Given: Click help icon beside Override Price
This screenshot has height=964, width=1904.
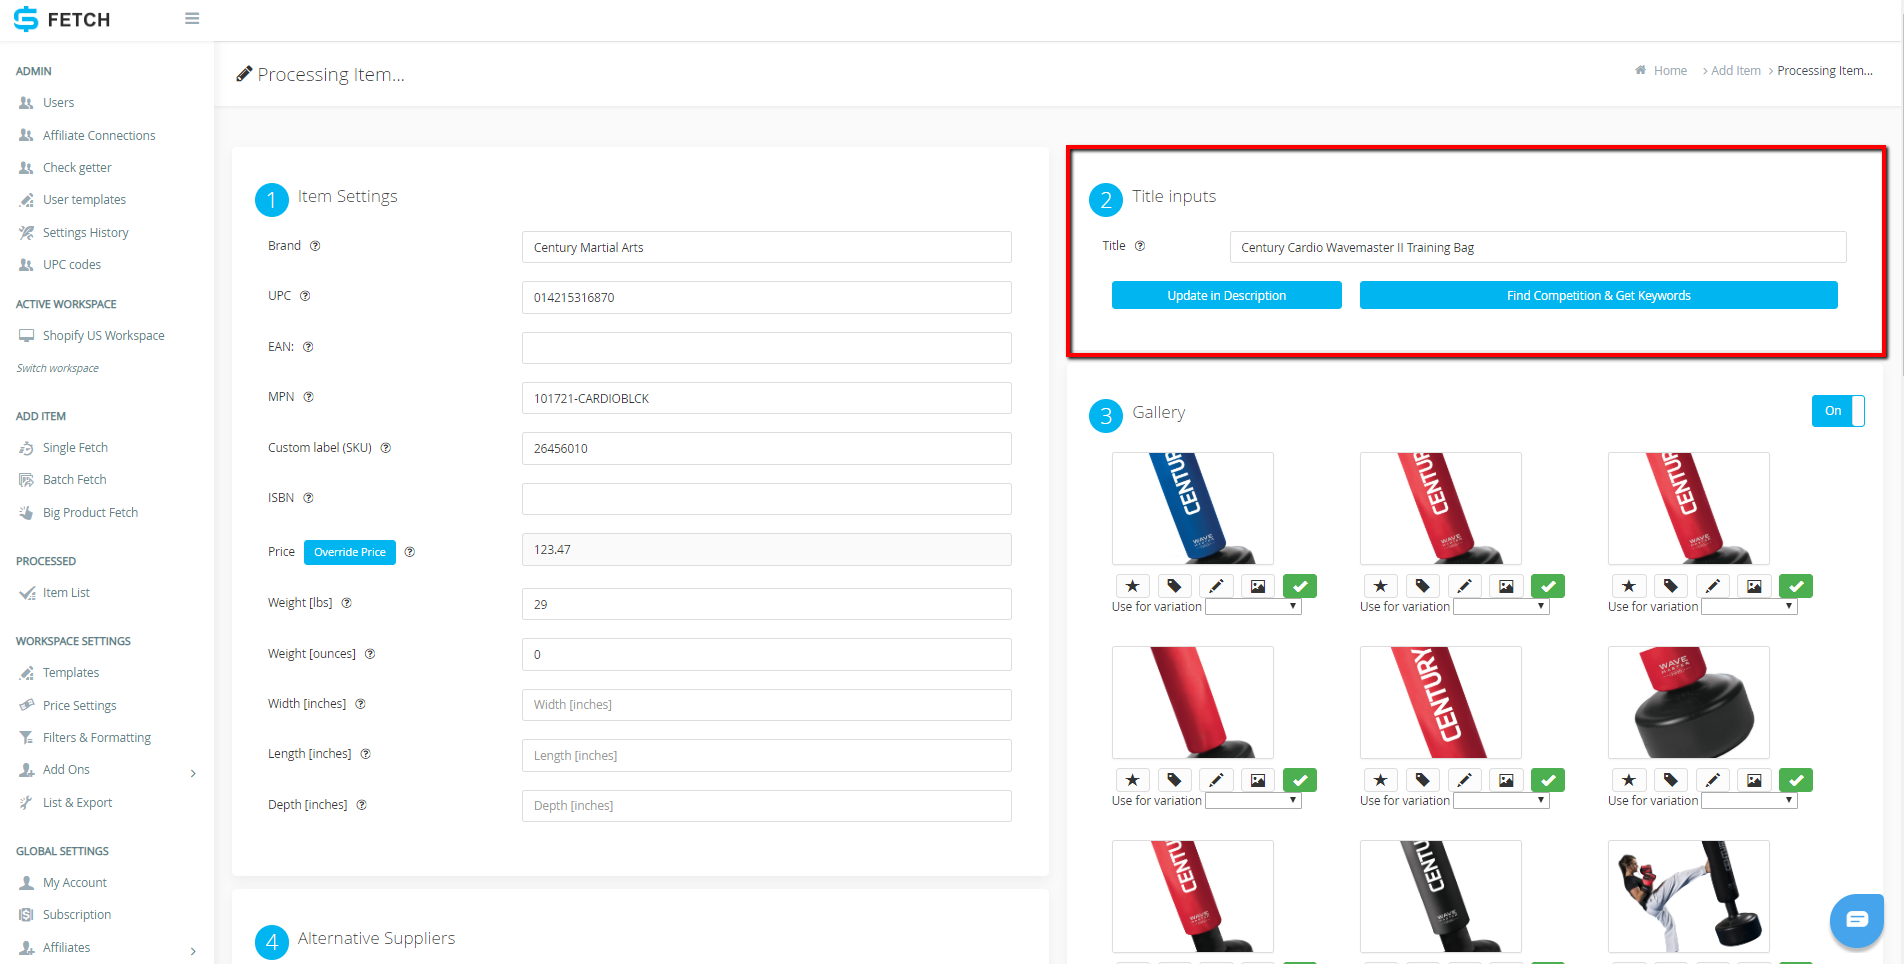Looking at the screenshot, I should click(409, 552).
